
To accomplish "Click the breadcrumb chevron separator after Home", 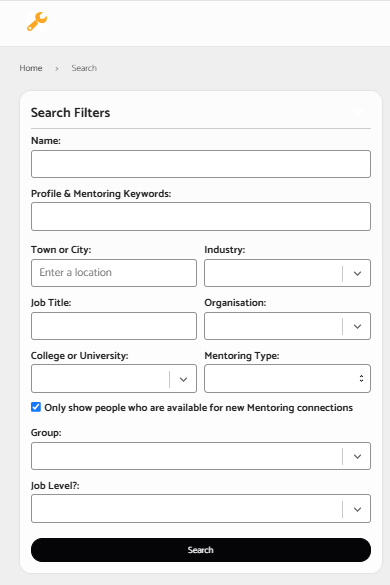I will pyautogui.click(x=57, y=69).
